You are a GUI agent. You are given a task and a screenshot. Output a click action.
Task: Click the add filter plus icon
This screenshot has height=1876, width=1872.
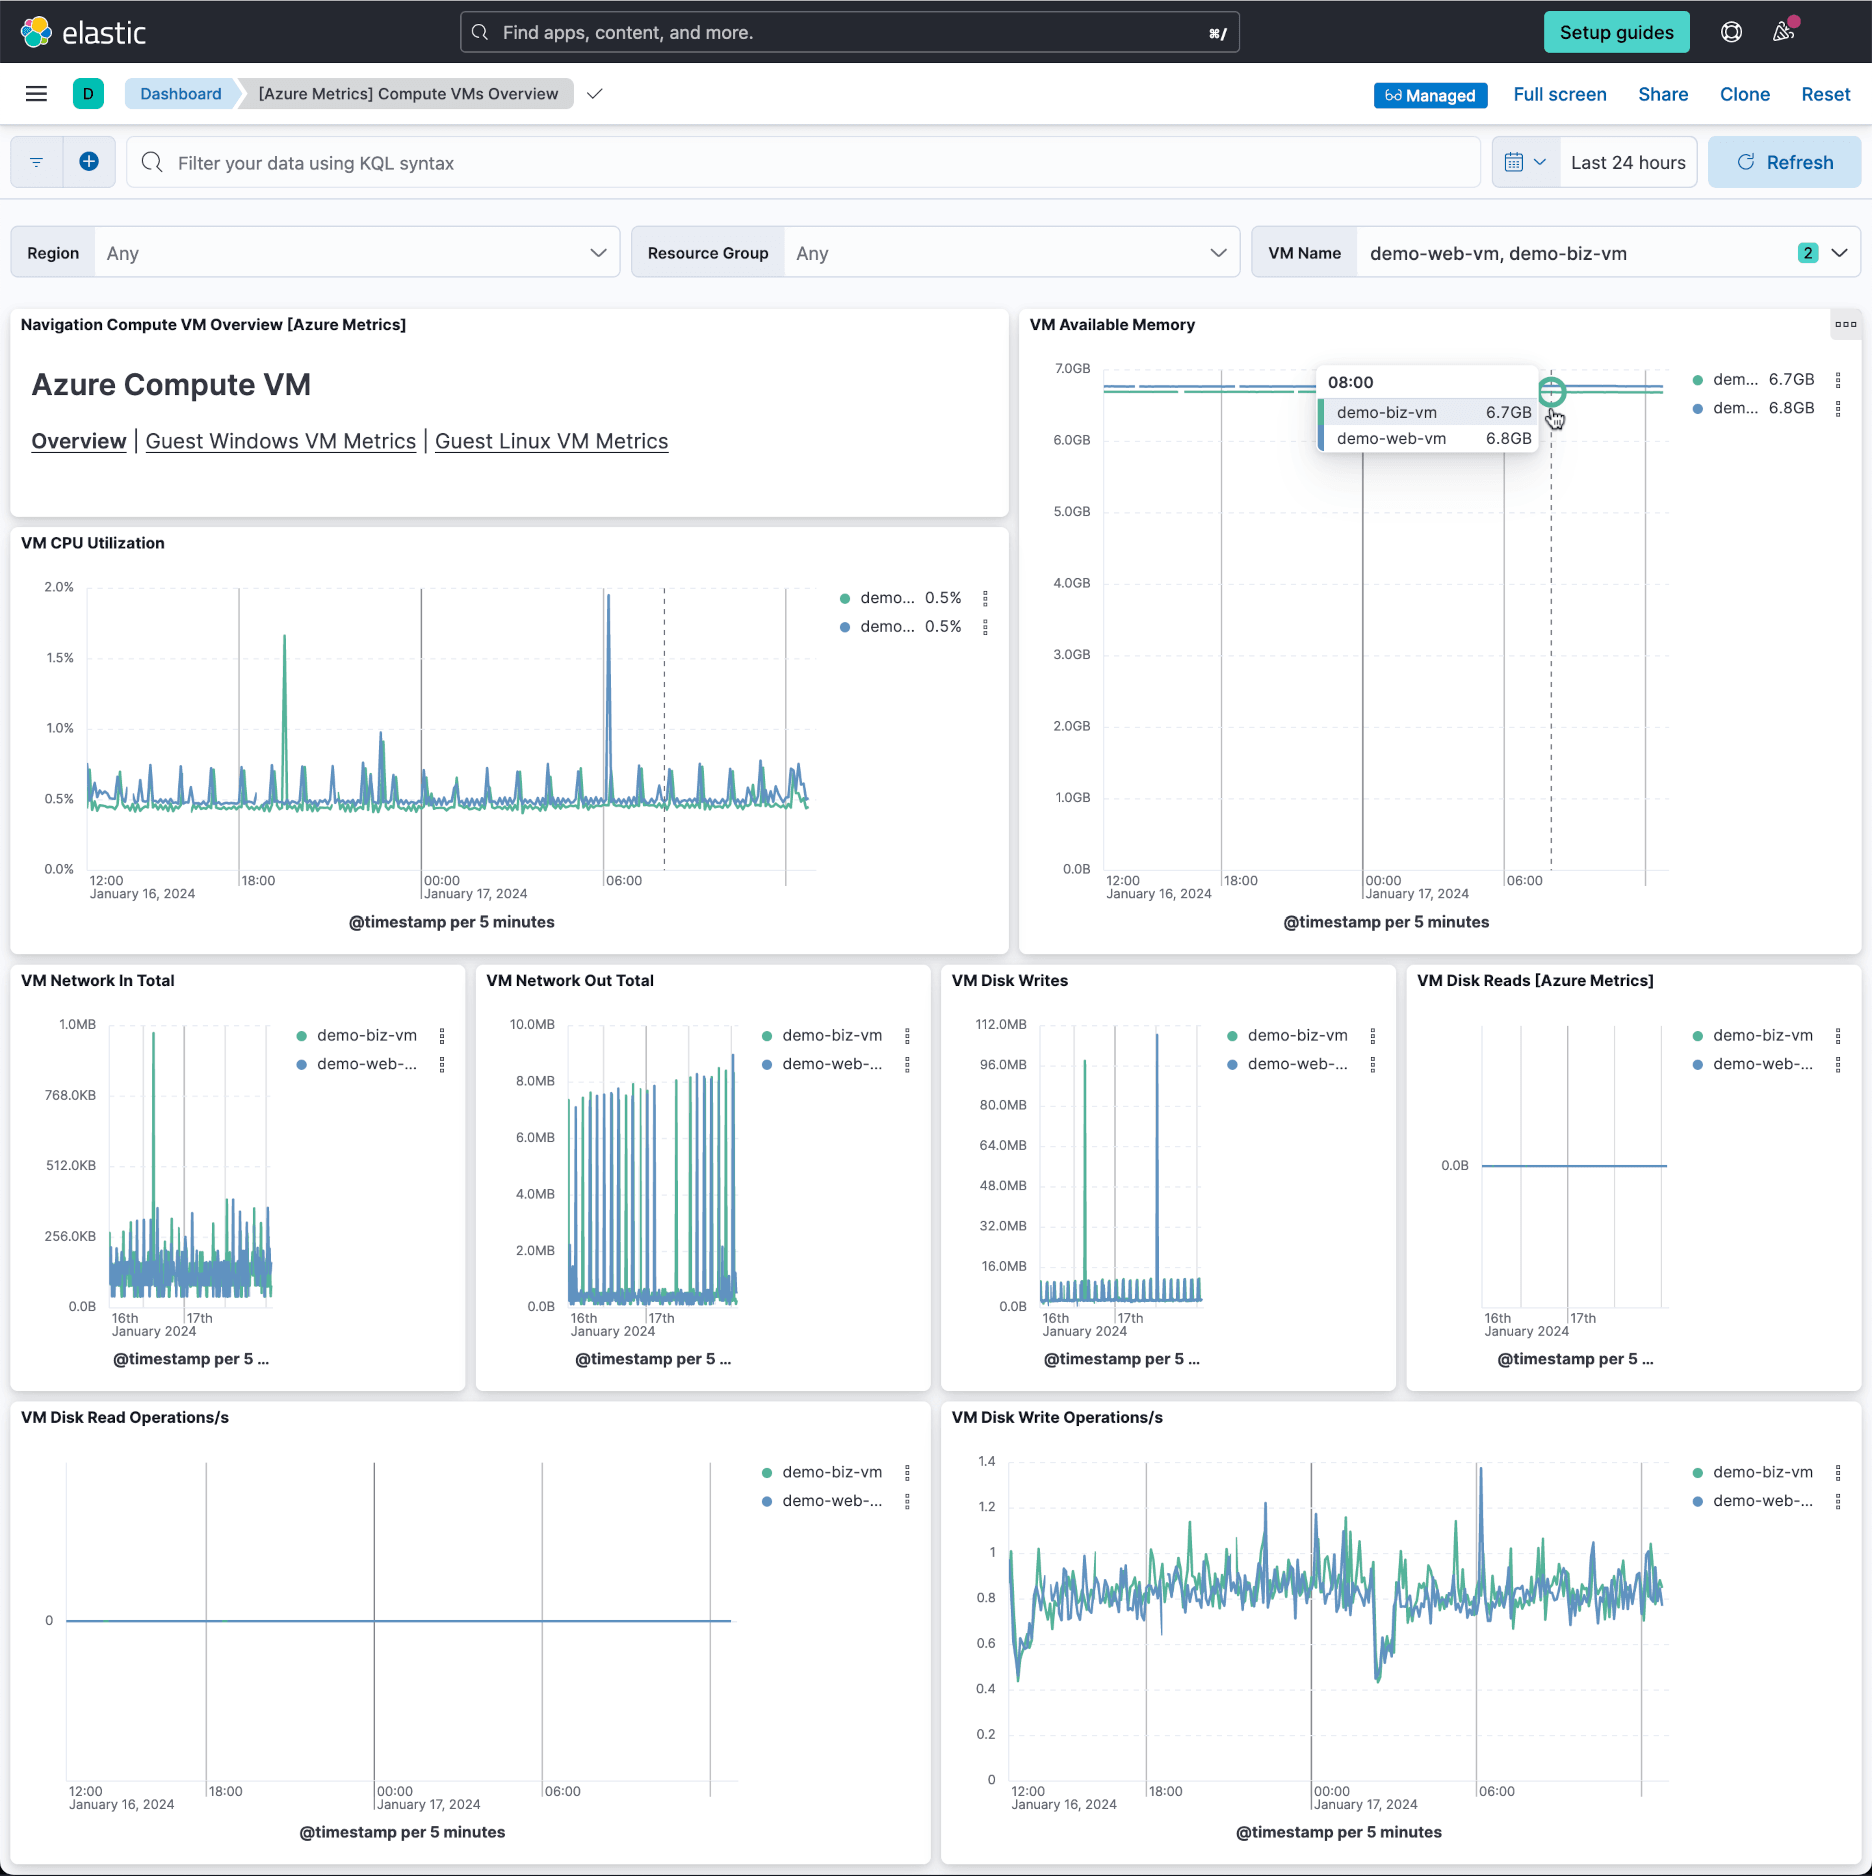point(89,162)
